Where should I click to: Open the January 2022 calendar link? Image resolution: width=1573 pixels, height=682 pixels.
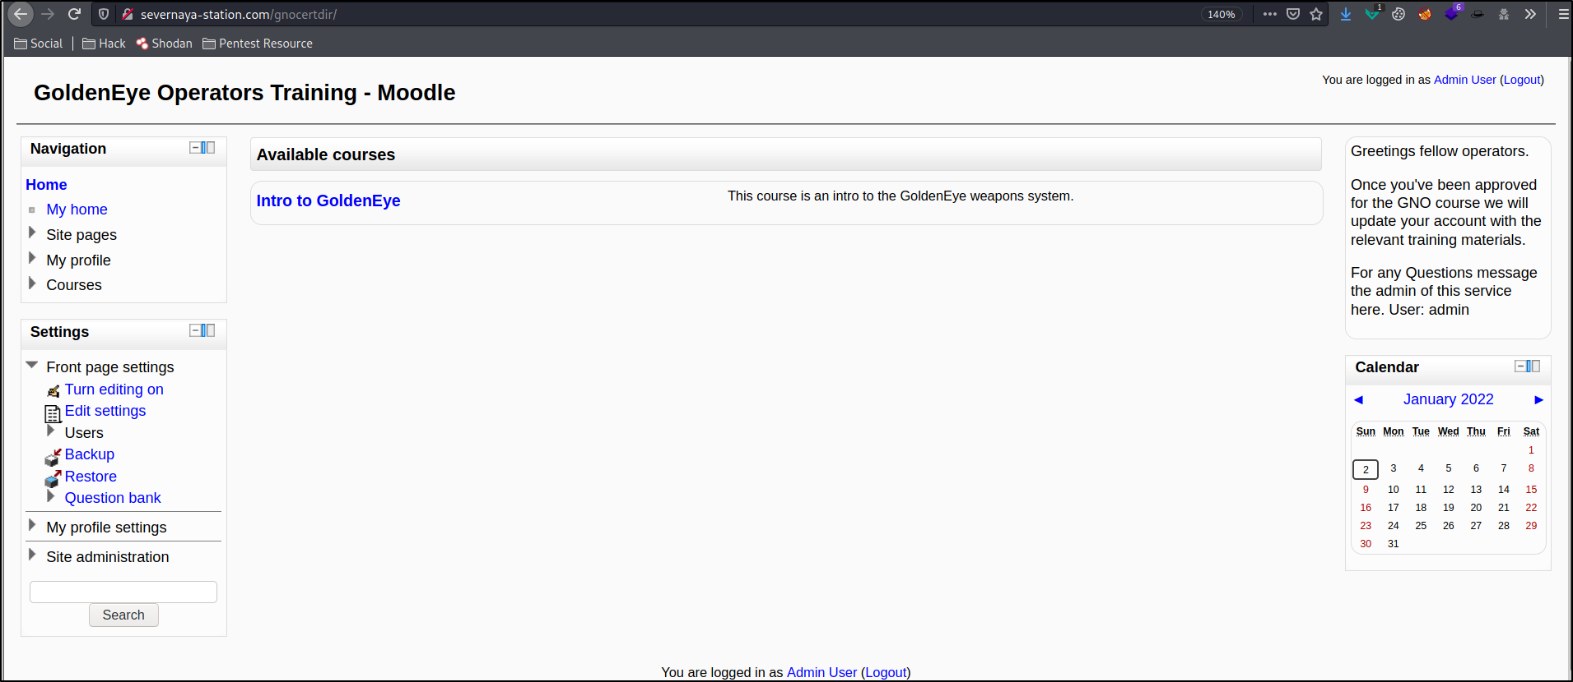pyautogui.click(x=1448, y=399)
